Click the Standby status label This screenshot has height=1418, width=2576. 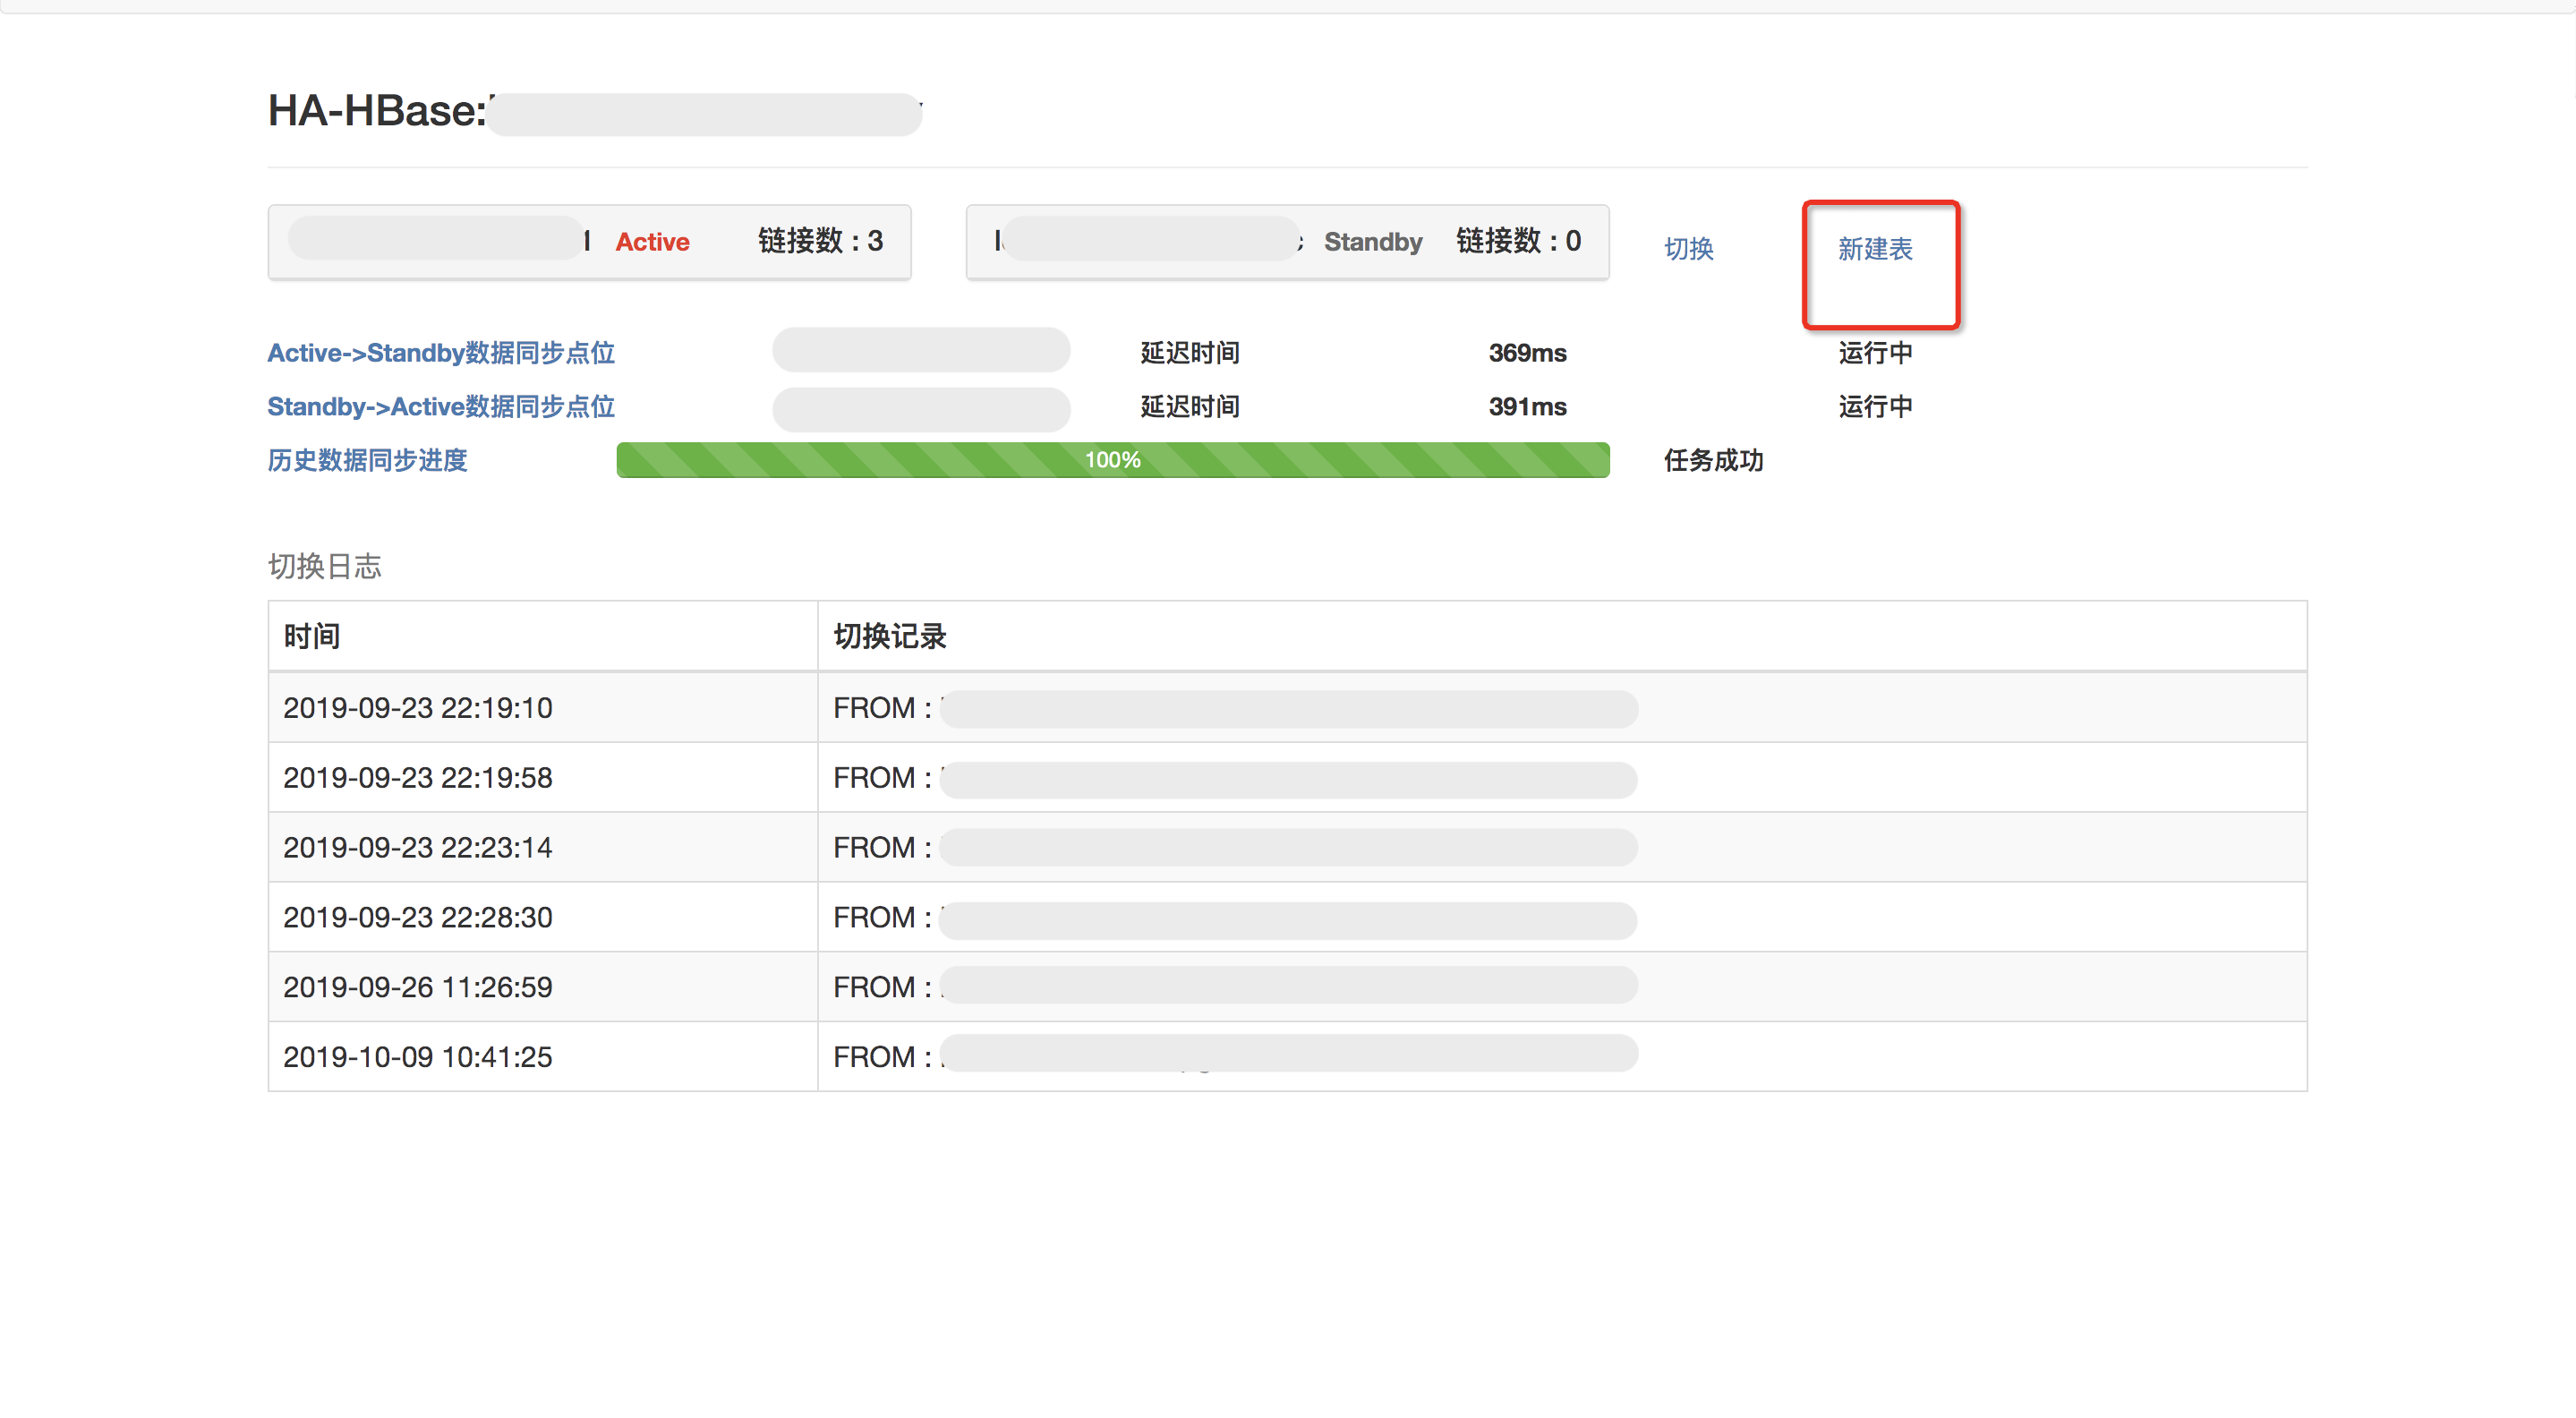click(x=1373, y=242)
